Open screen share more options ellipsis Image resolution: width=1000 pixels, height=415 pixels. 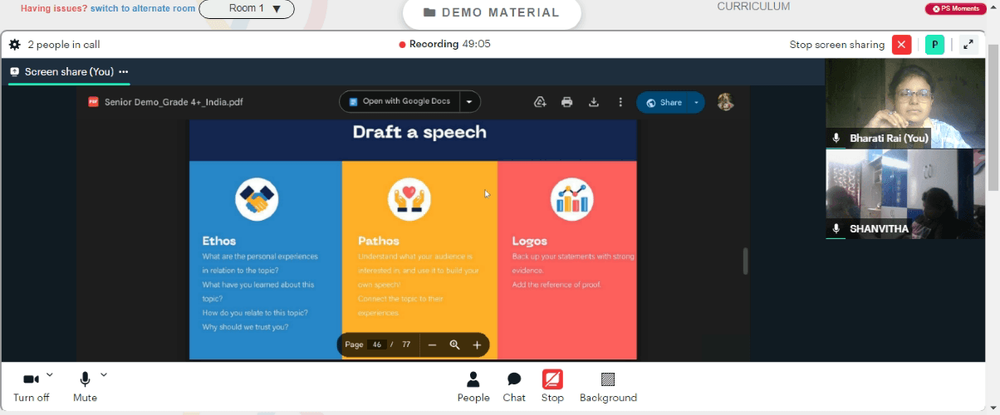coord(123,72)
